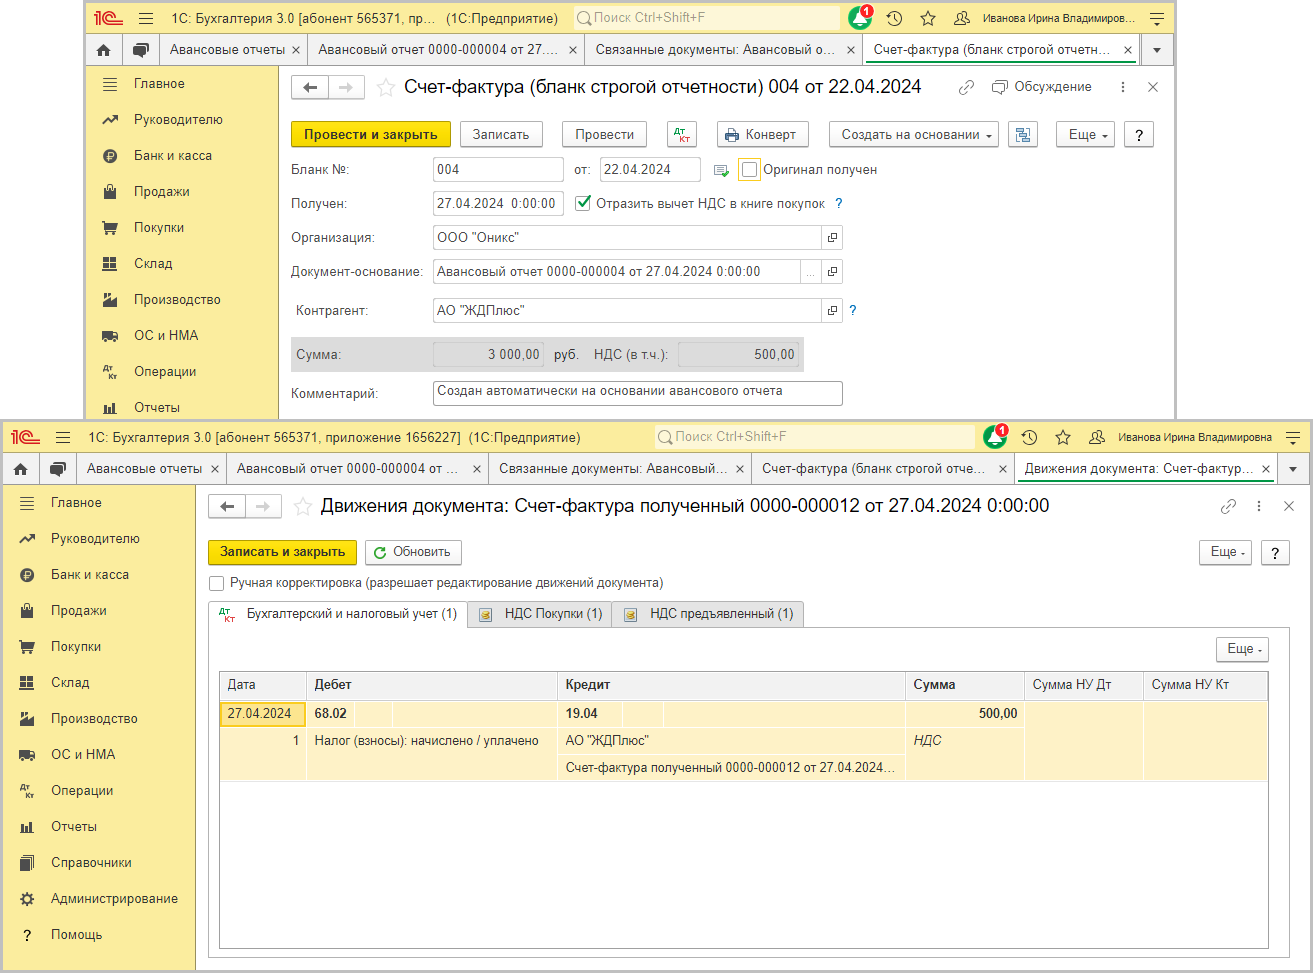Viewport: 1313px width, 973px height.
Task: Open Еще menu in invoice toolbar
Action: coord(1086,135)
